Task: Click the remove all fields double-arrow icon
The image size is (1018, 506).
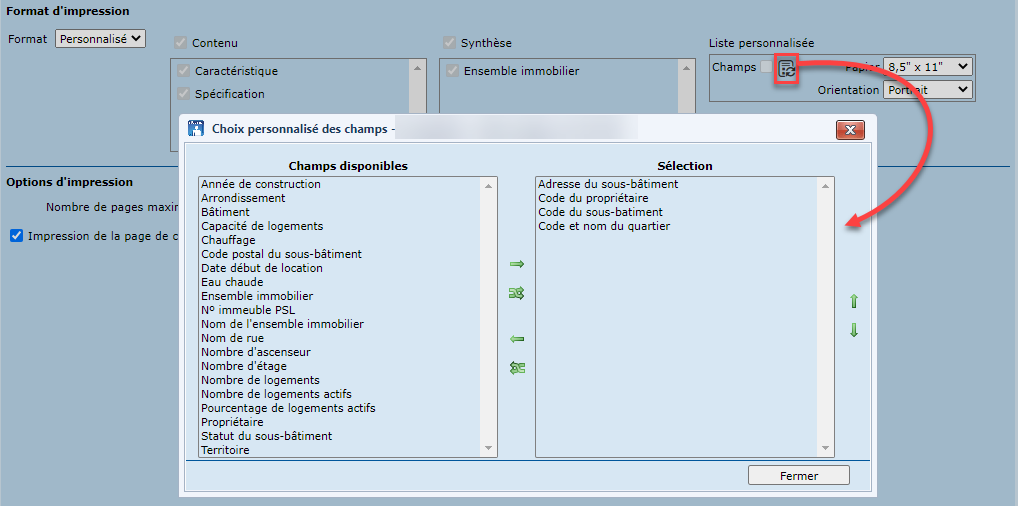Action: pyautogui.click(x=517, y=367)
